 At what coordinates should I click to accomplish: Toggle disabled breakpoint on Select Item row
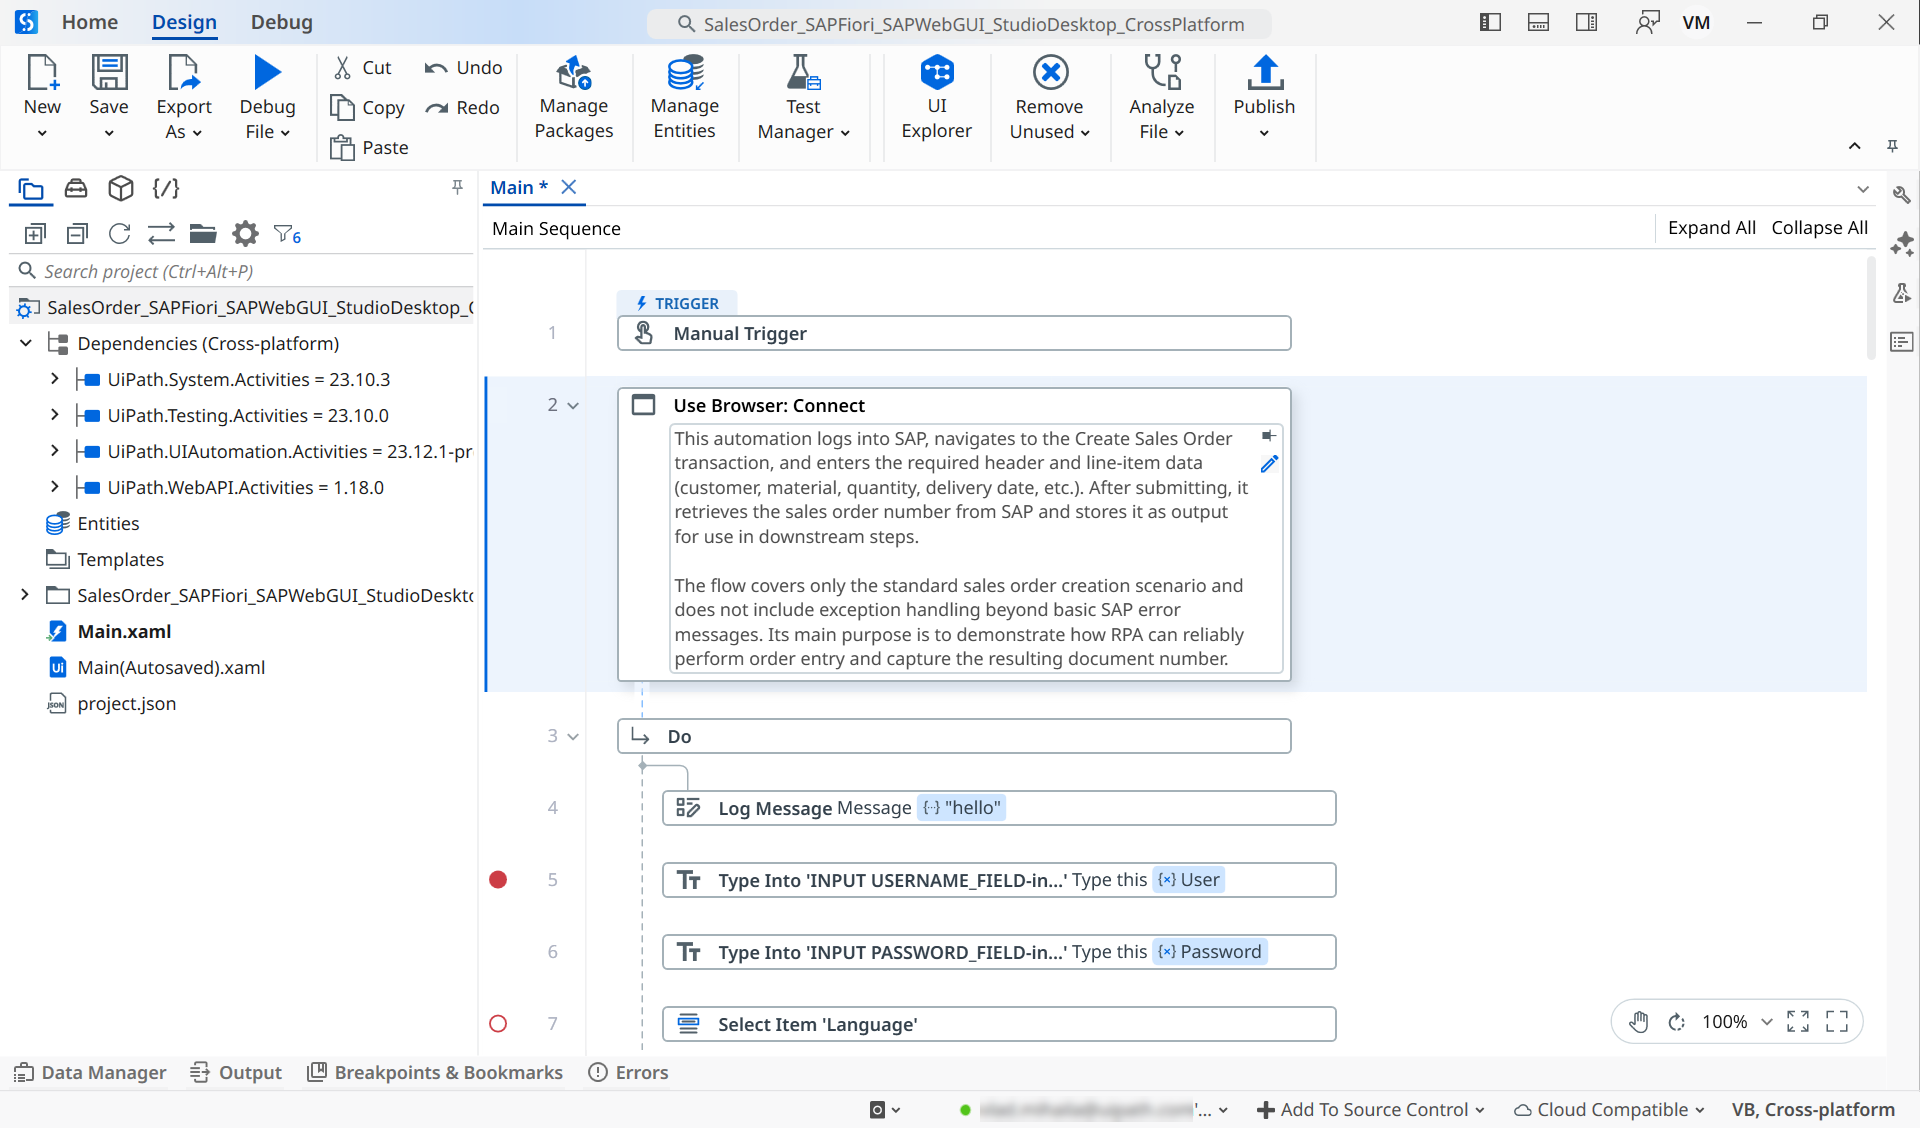pyautogui.click(x=498, y=1024)
